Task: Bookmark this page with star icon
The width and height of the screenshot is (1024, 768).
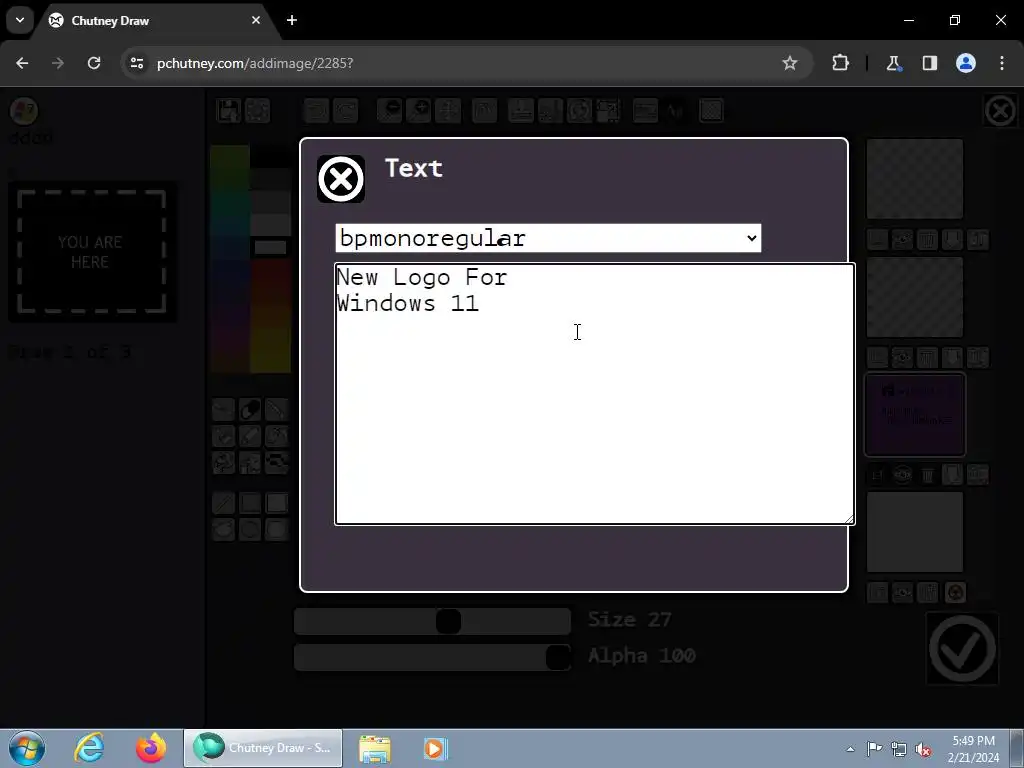Action: coord(790,63)
